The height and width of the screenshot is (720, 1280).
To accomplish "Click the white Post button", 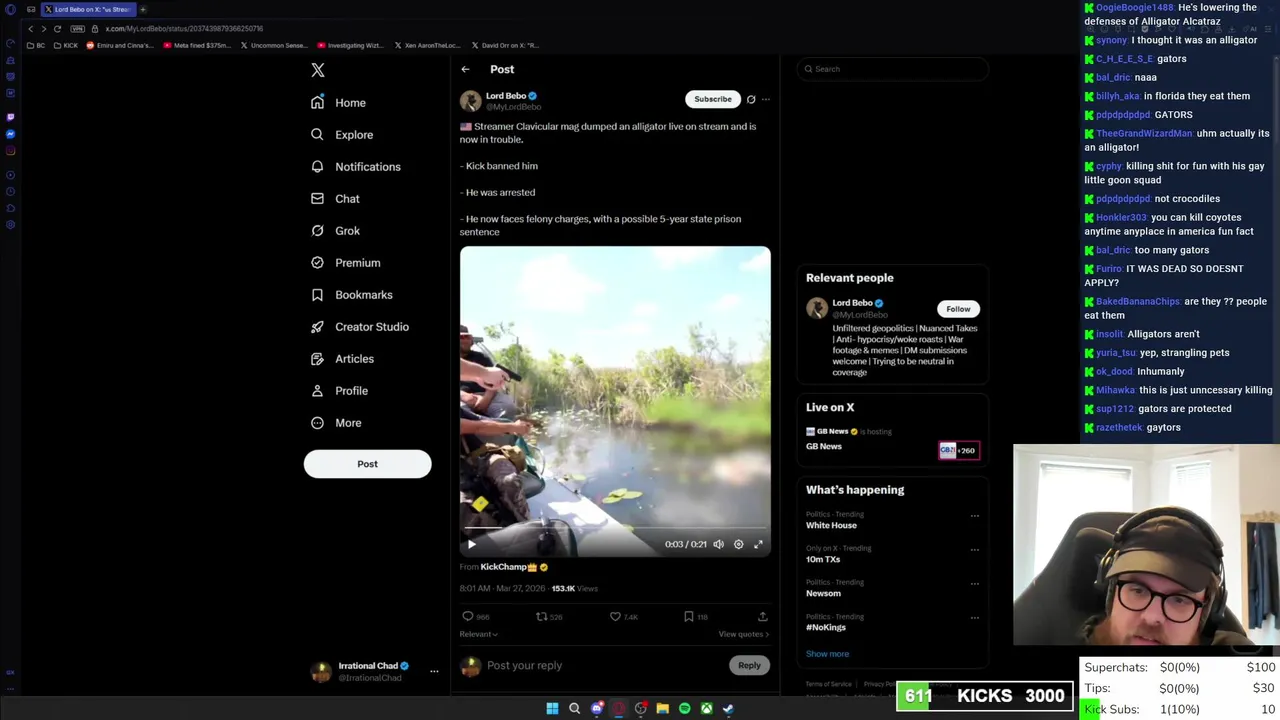I will click(x=367, y=464).
